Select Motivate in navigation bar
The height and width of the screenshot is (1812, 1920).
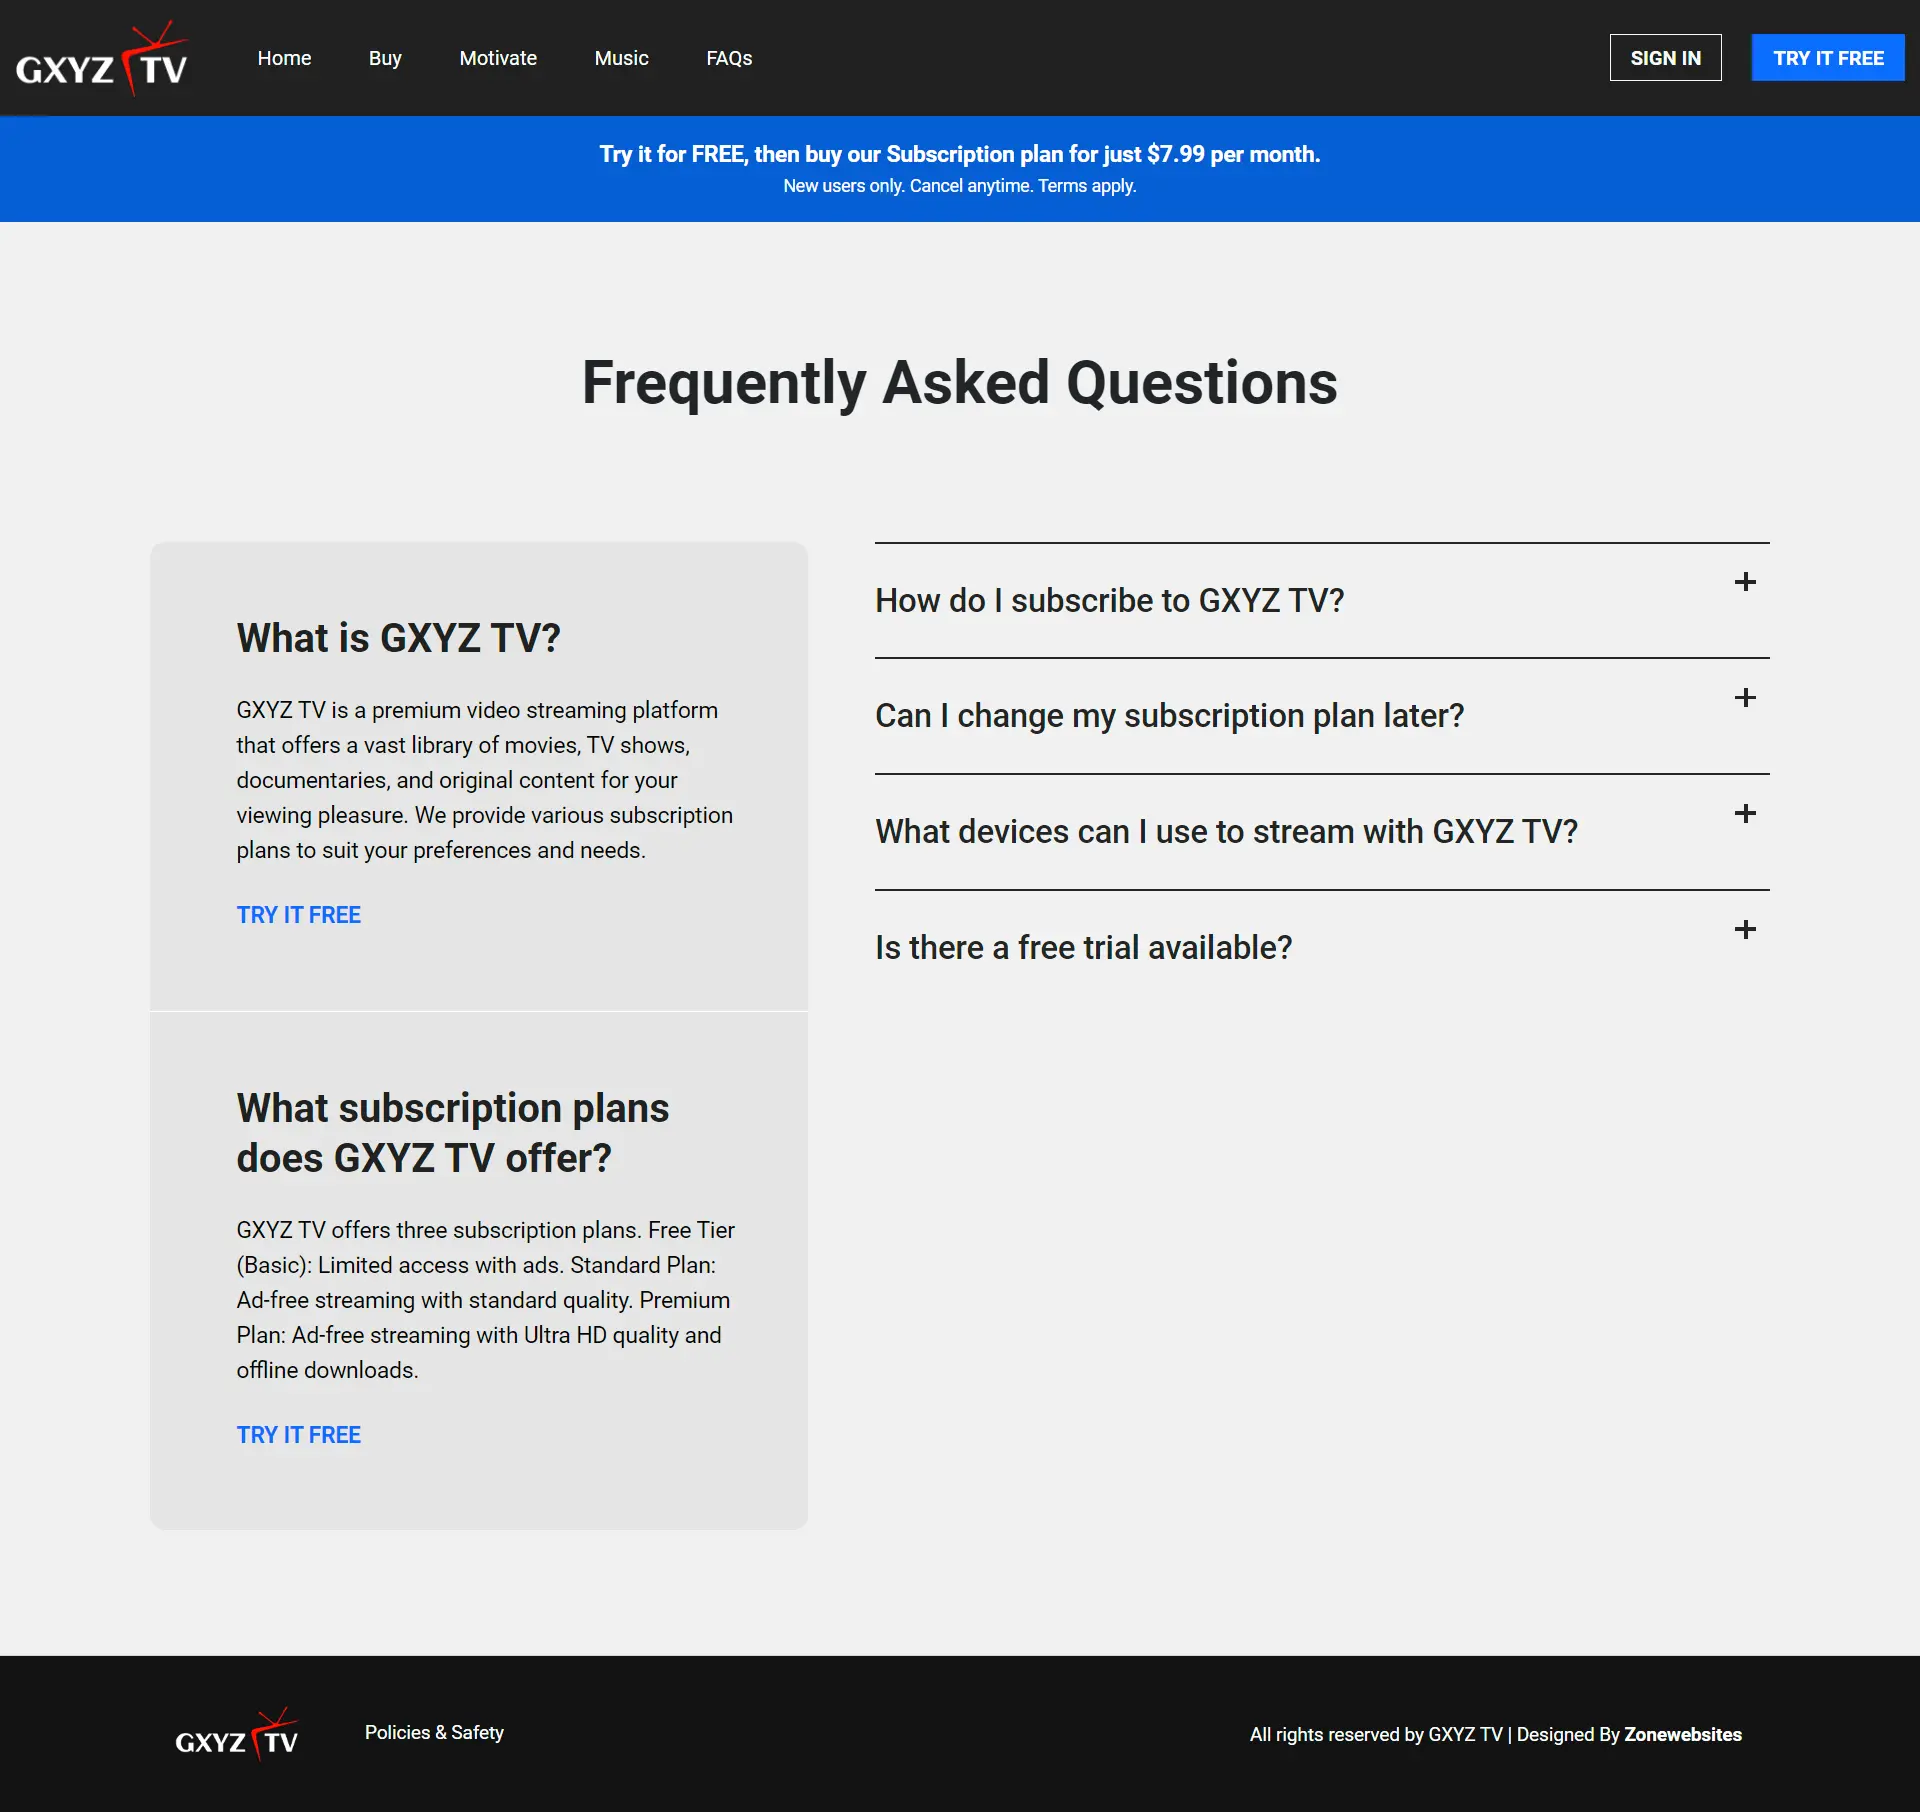498,58
